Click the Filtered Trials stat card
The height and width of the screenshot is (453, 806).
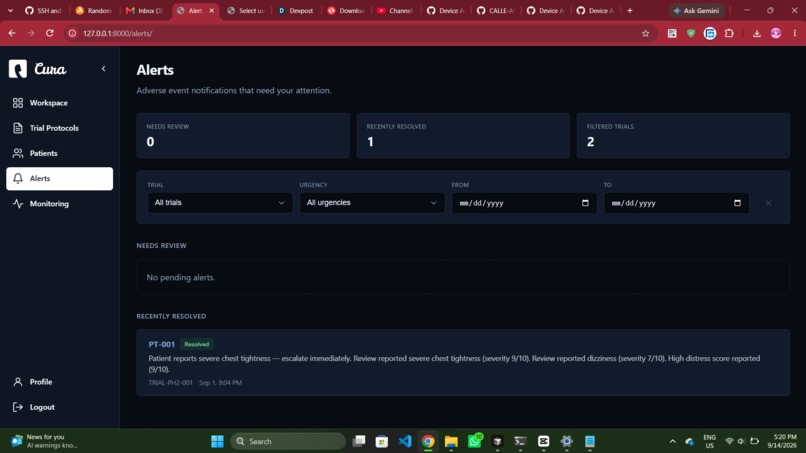click(x=683, y=135)
